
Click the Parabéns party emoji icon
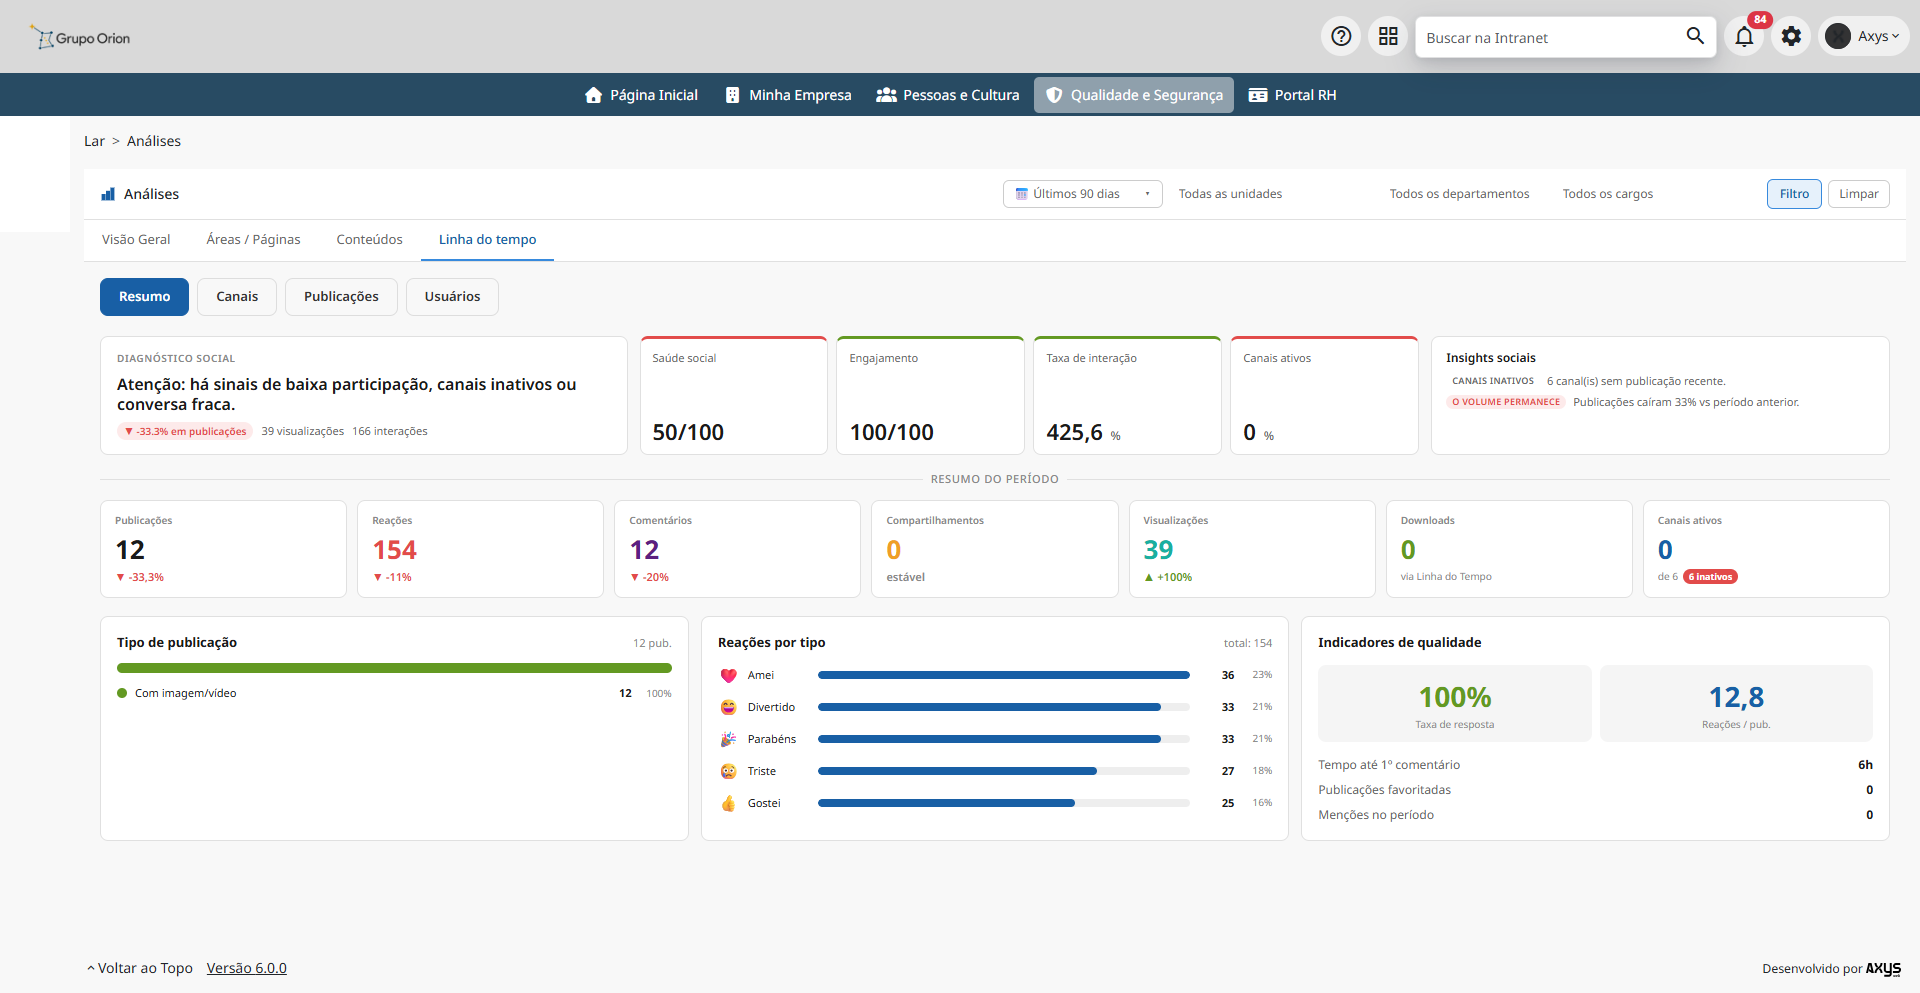pos(728,739)
